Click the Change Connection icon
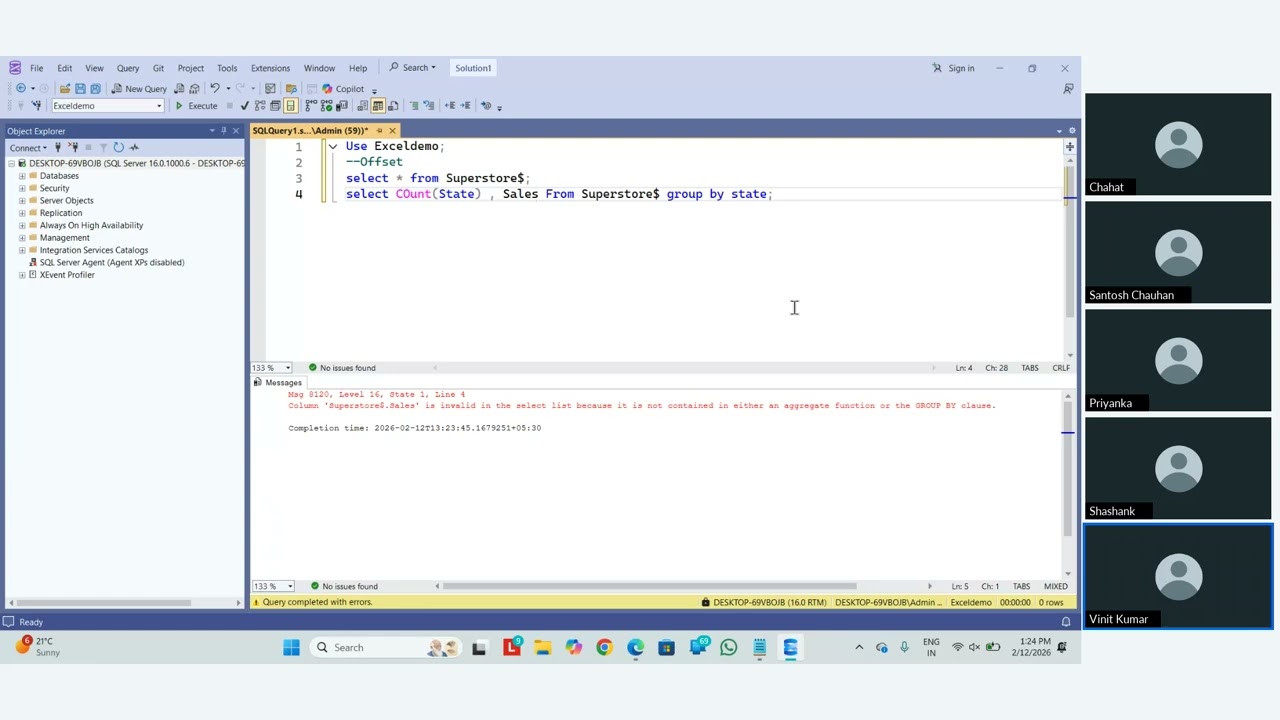This screenshot has width=1280, height=720. (x=37, y=105)
